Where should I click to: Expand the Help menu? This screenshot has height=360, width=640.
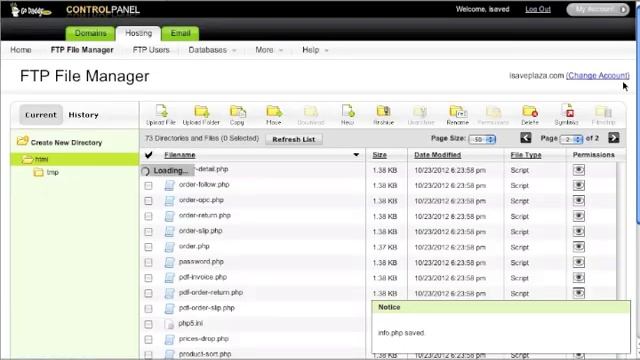click(315, 50)
